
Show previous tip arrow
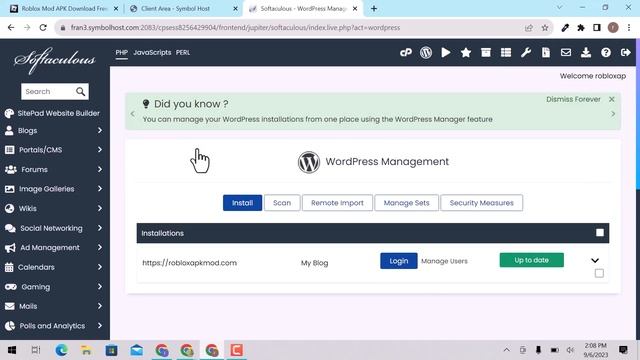133,114
